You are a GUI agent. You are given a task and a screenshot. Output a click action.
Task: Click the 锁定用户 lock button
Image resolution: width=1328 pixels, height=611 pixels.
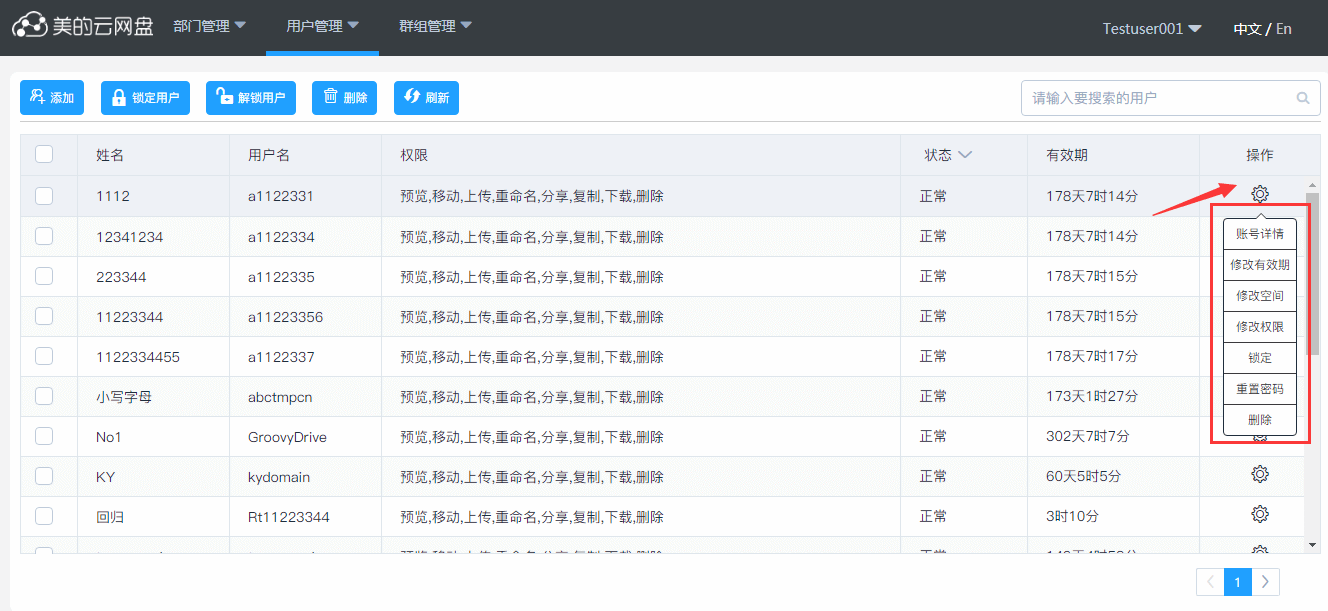pos(145,98)
